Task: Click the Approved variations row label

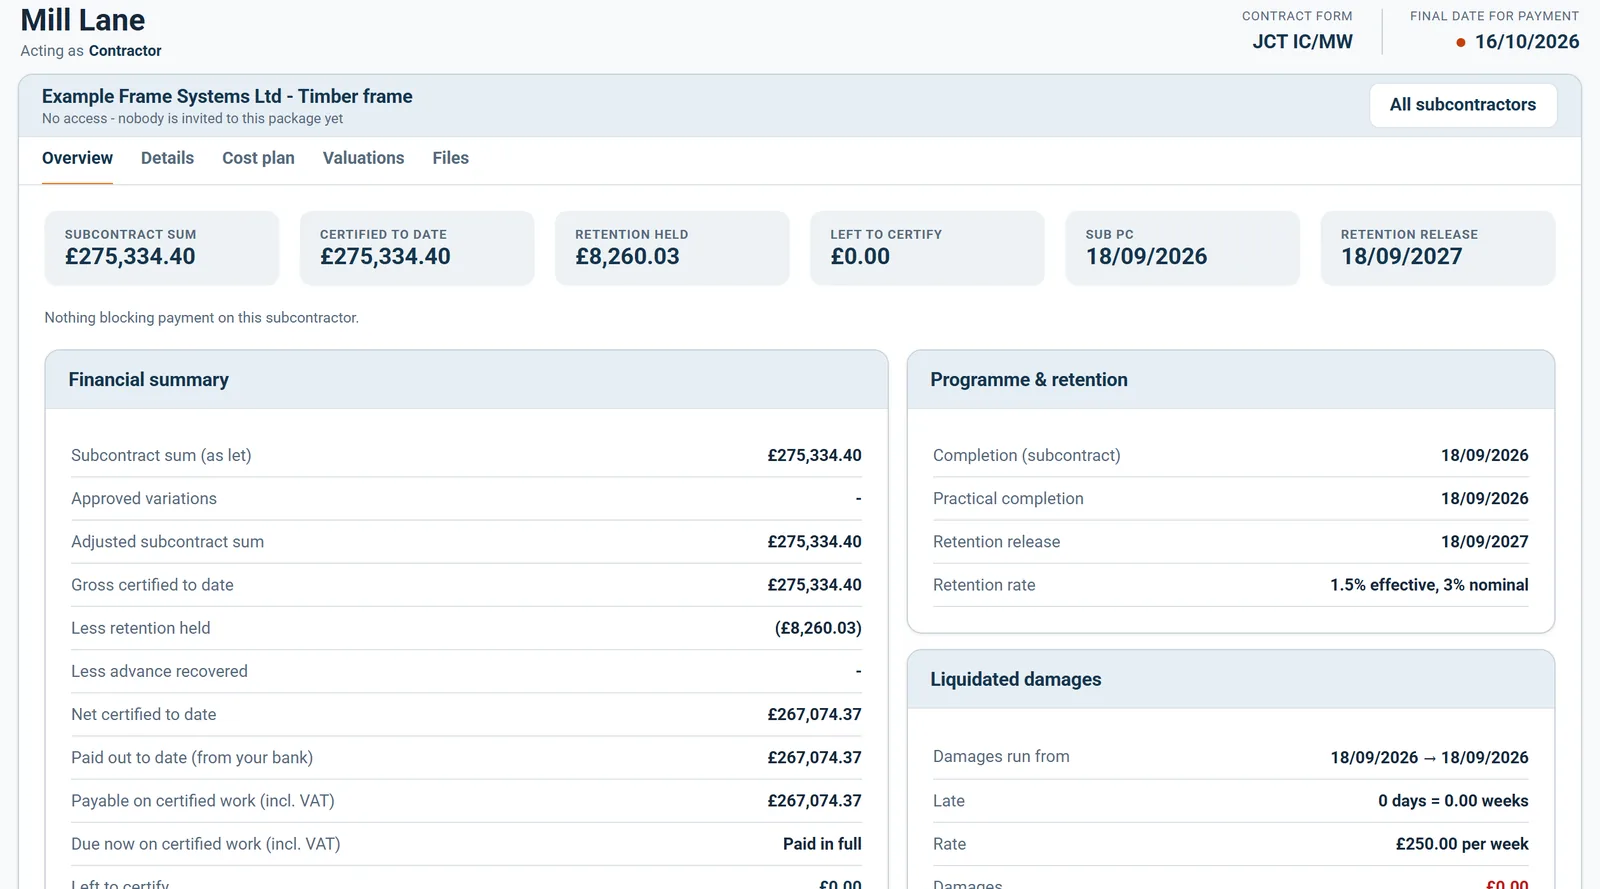Action: [x=144, y=499]
